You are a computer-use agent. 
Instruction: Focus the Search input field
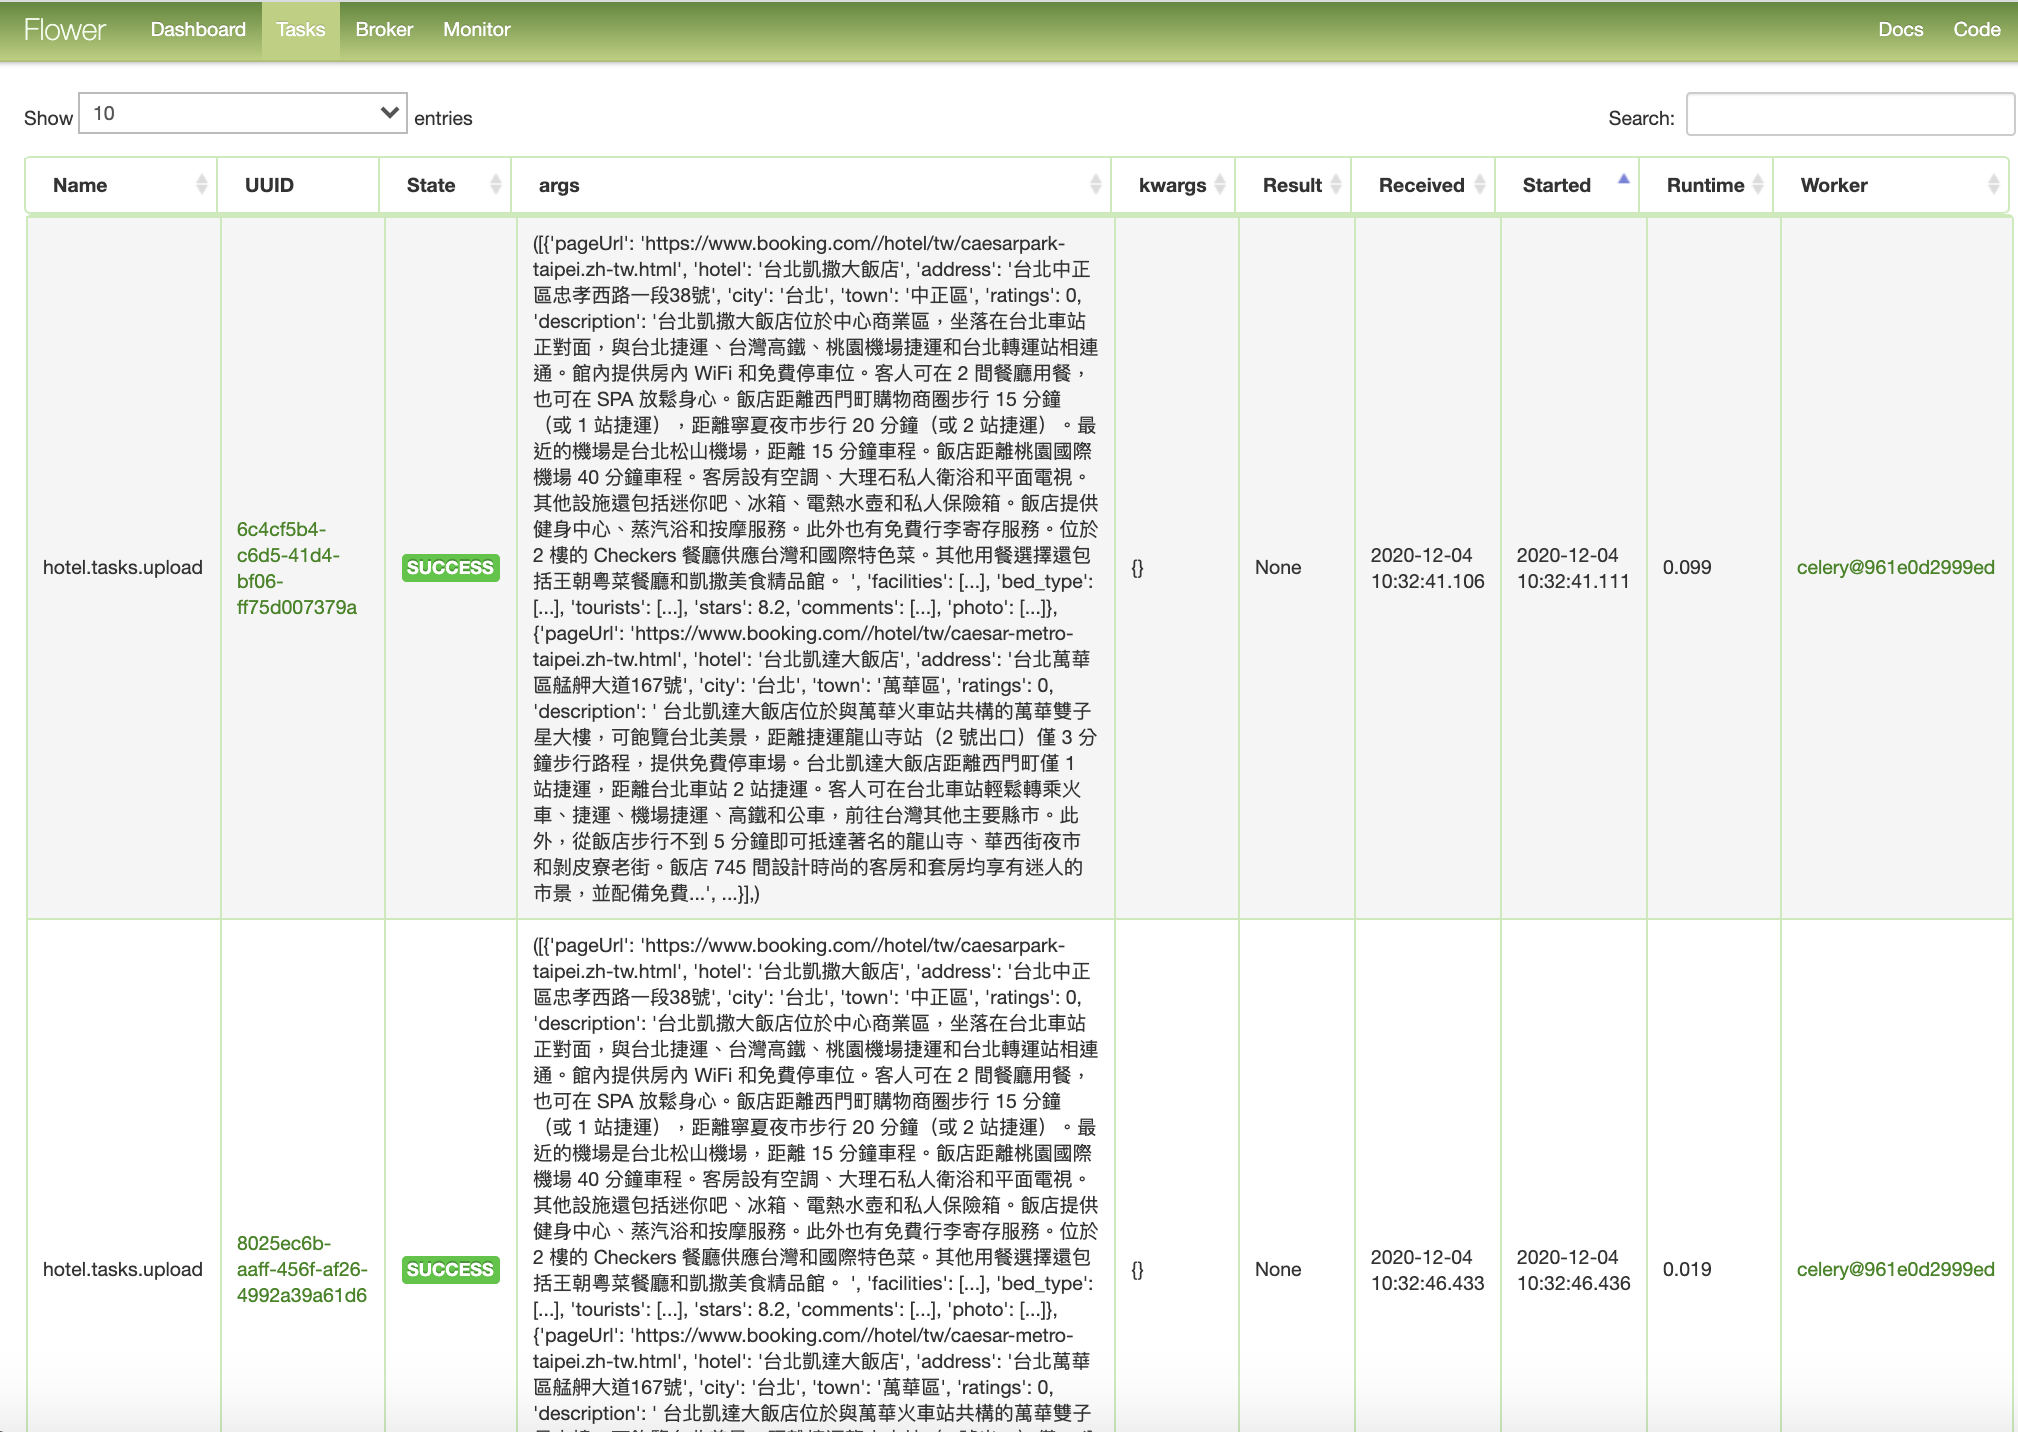(x=1850, y=114)
